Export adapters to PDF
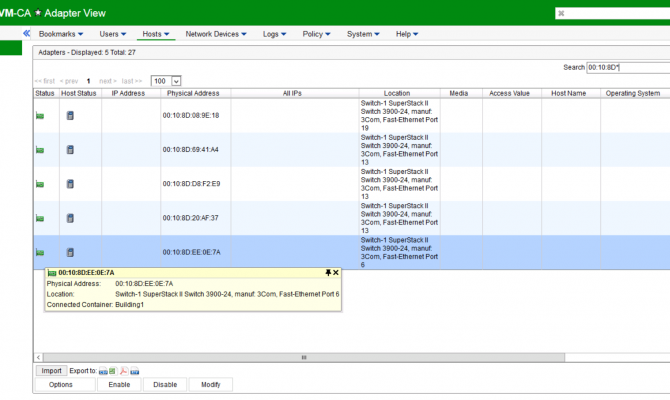Image resolution: width=670 pixels, height=400 pixels. [123, 370]
